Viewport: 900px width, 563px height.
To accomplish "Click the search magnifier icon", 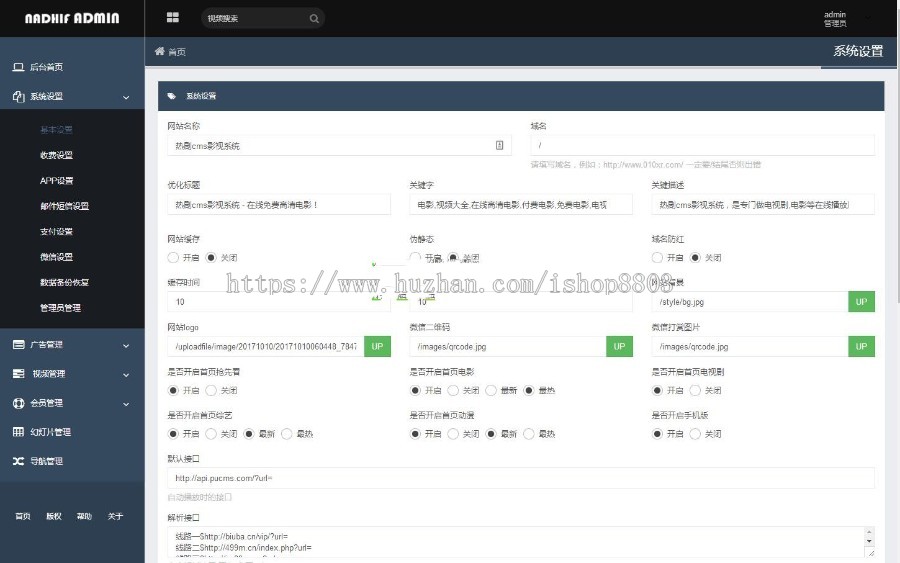I will (x=314, y=18).
